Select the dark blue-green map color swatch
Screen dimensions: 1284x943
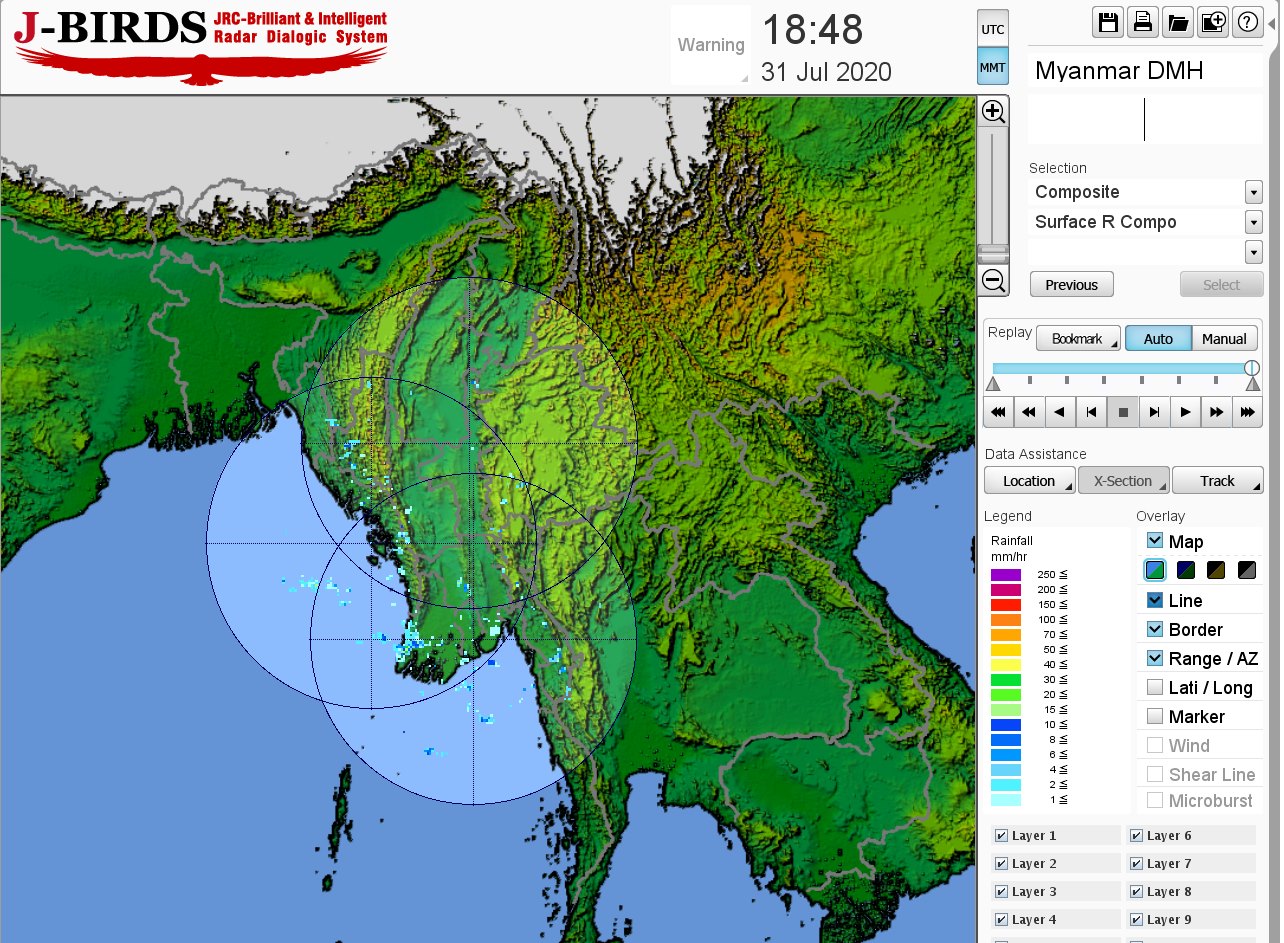[x=1186, y=570]
